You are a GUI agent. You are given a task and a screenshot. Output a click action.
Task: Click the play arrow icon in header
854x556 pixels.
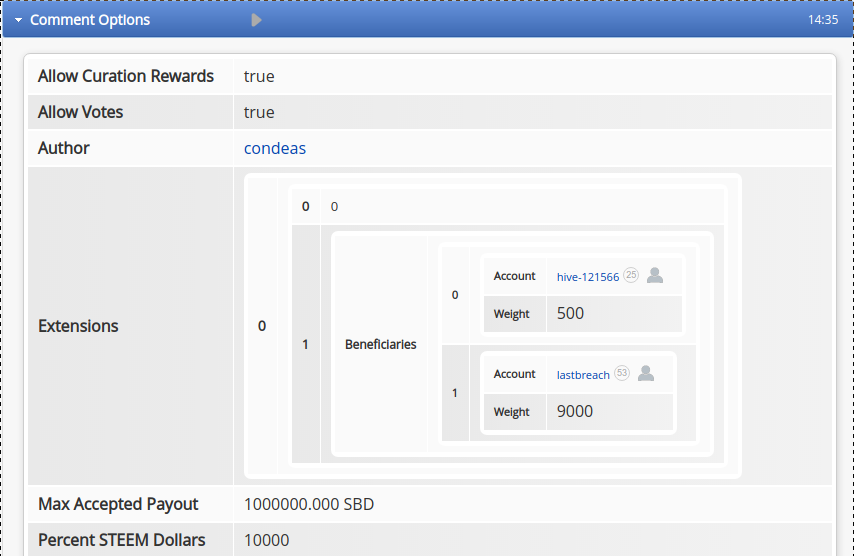(x=257, y=20)
